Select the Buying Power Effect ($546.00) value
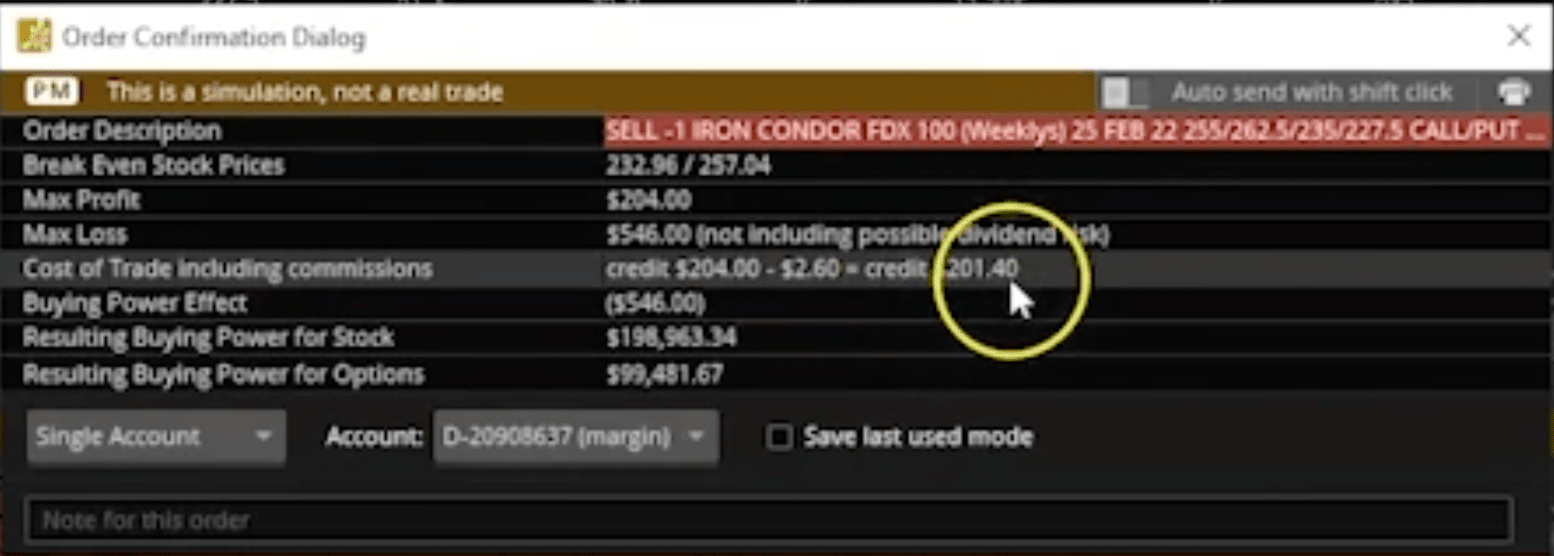The width and height of the screenshot is (1554, 556). (x=655, y=303)
